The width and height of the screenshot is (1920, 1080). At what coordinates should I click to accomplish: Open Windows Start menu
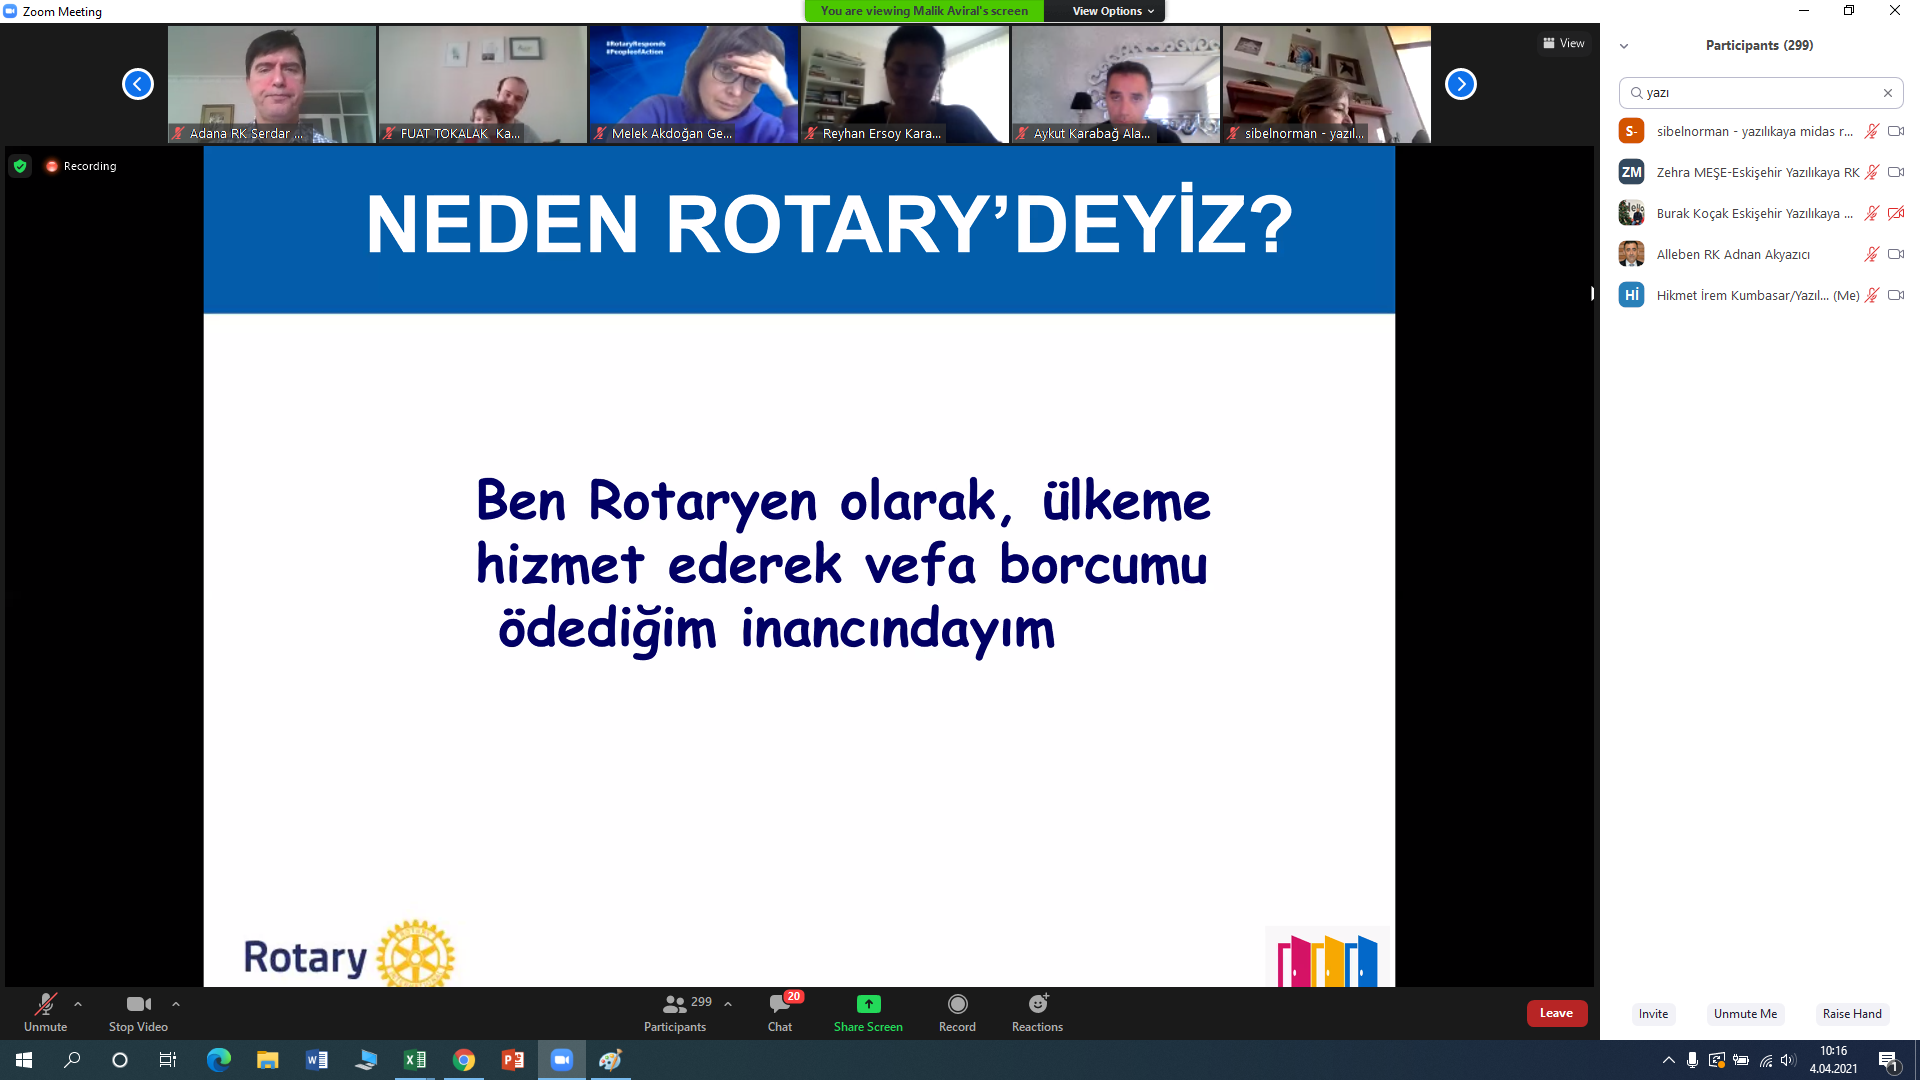click(x=24, y=1060)
